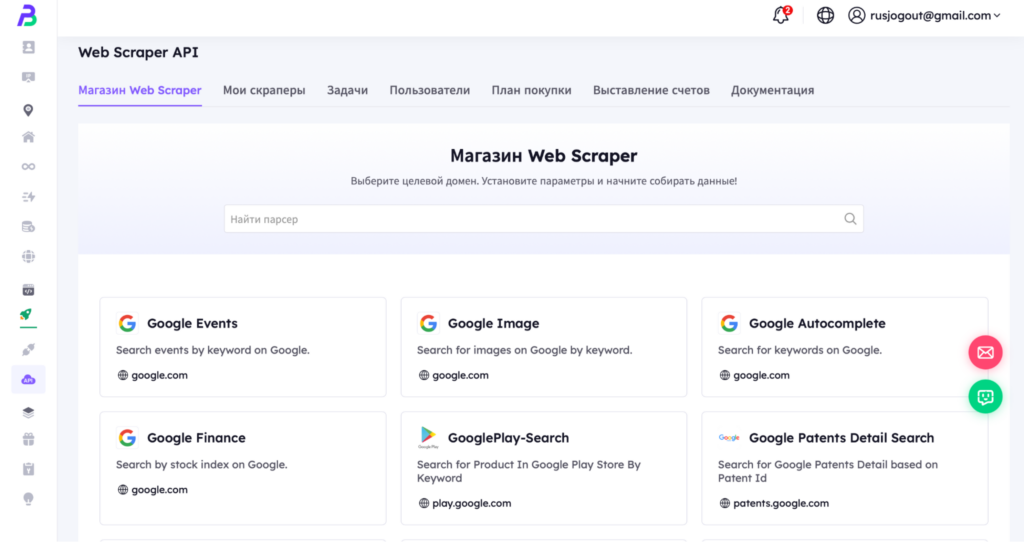Click the Web Scraper API page title
The image size is (1024, 542).
click(138, 52)
